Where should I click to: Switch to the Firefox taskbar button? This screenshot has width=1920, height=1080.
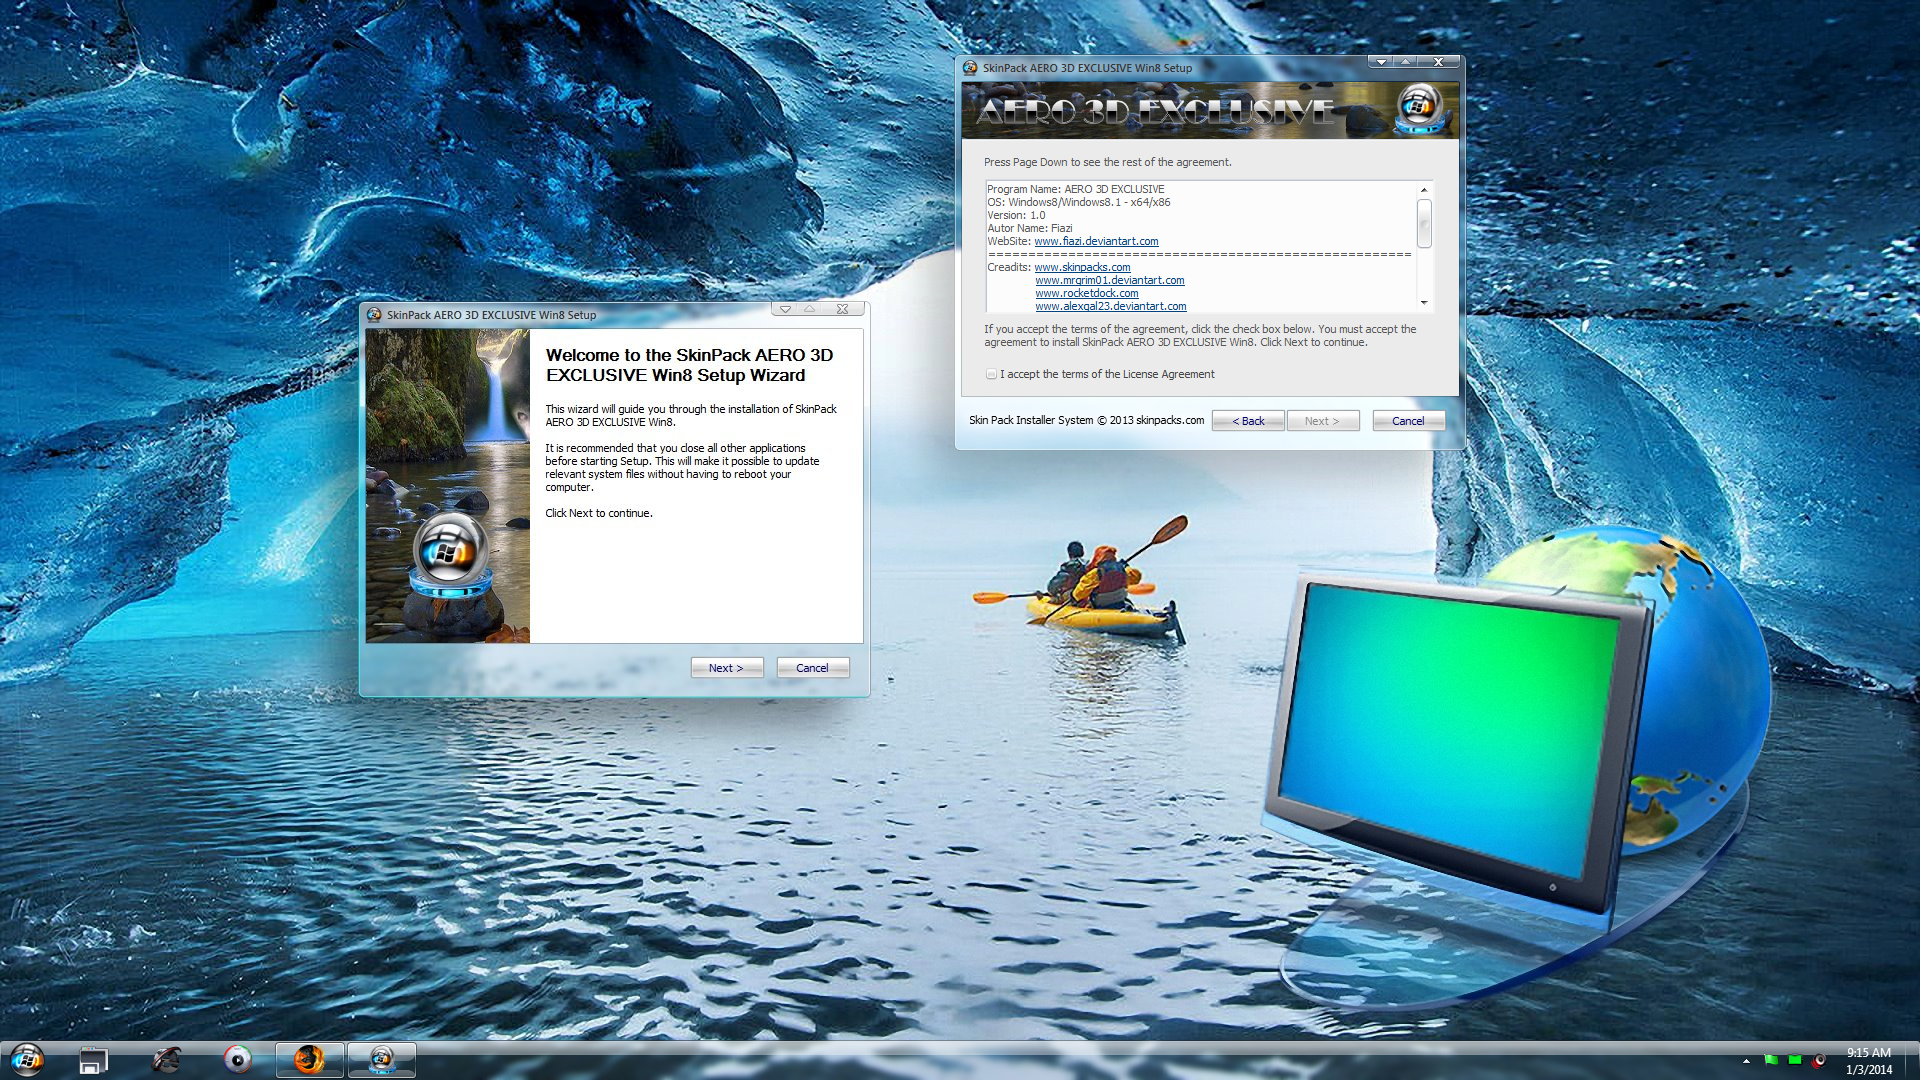310,1059
